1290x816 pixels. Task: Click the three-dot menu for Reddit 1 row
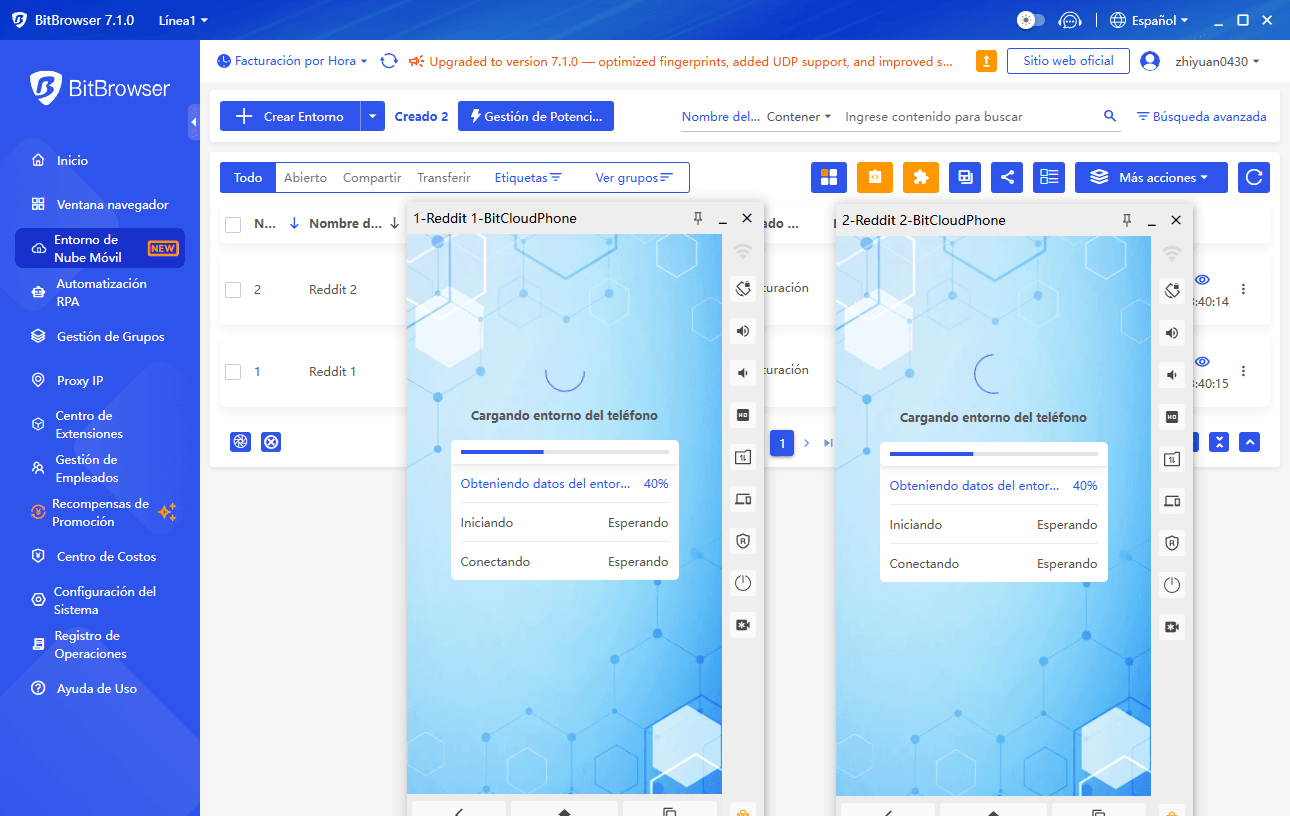pos(1244,371)
